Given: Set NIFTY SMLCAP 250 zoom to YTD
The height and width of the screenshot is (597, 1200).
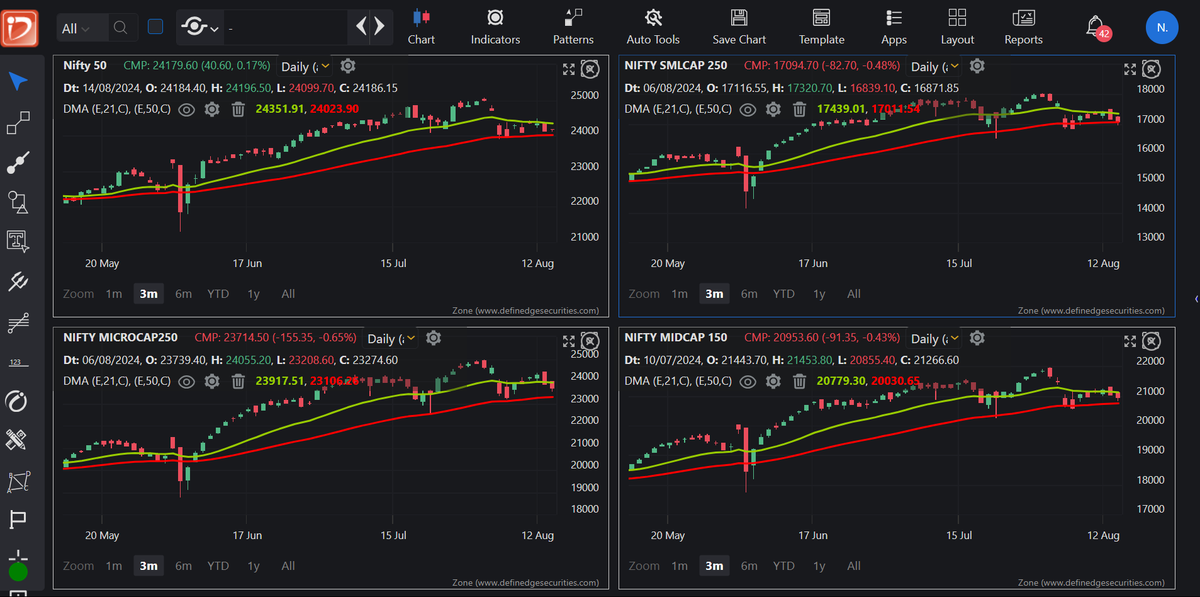Looking at the screenshot, I should [784, 294].
